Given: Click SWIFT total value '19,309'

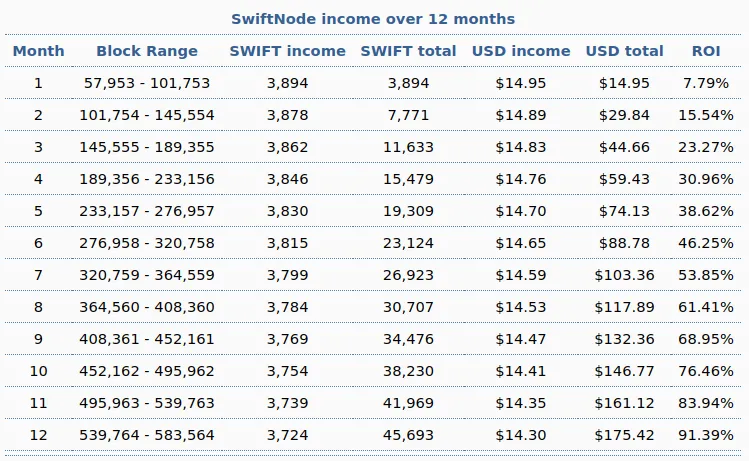Looking at the screenshot, I should [x=408, y=211].
